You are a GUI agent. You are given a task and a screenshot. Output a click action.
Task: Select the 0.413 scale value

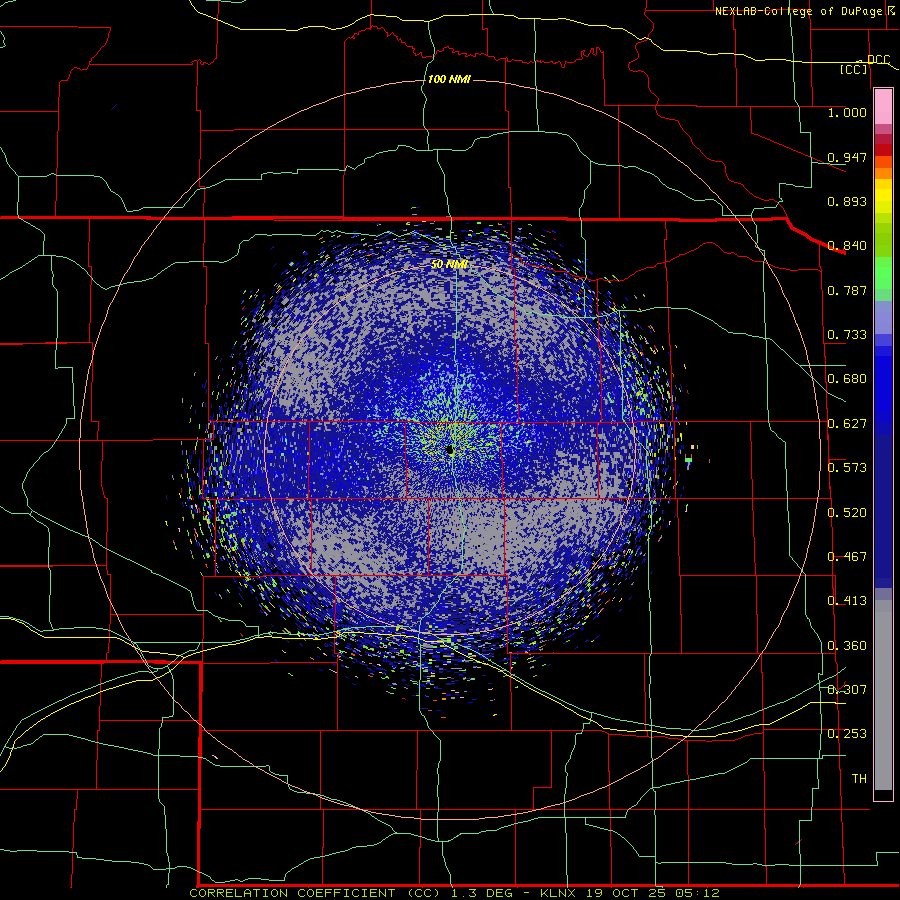tap(847, 600)
